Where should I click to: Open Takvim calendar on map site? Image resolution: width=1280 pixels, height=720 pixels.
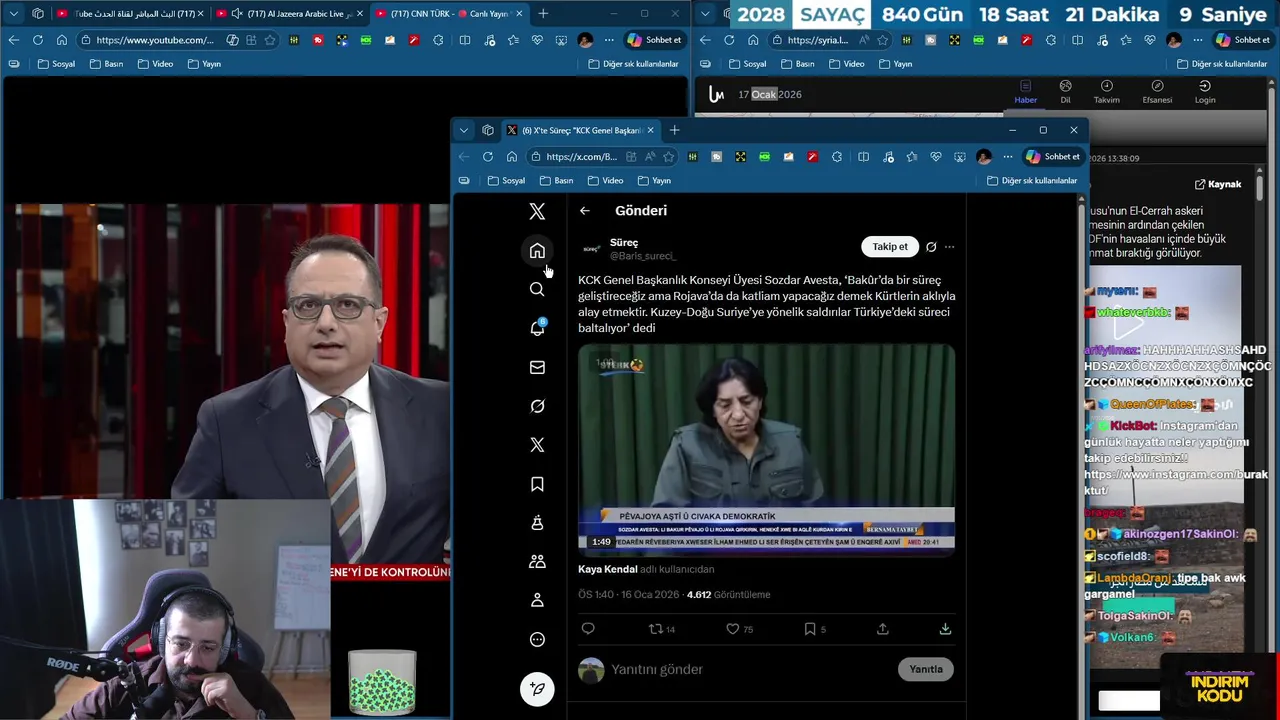point(1106,92)
